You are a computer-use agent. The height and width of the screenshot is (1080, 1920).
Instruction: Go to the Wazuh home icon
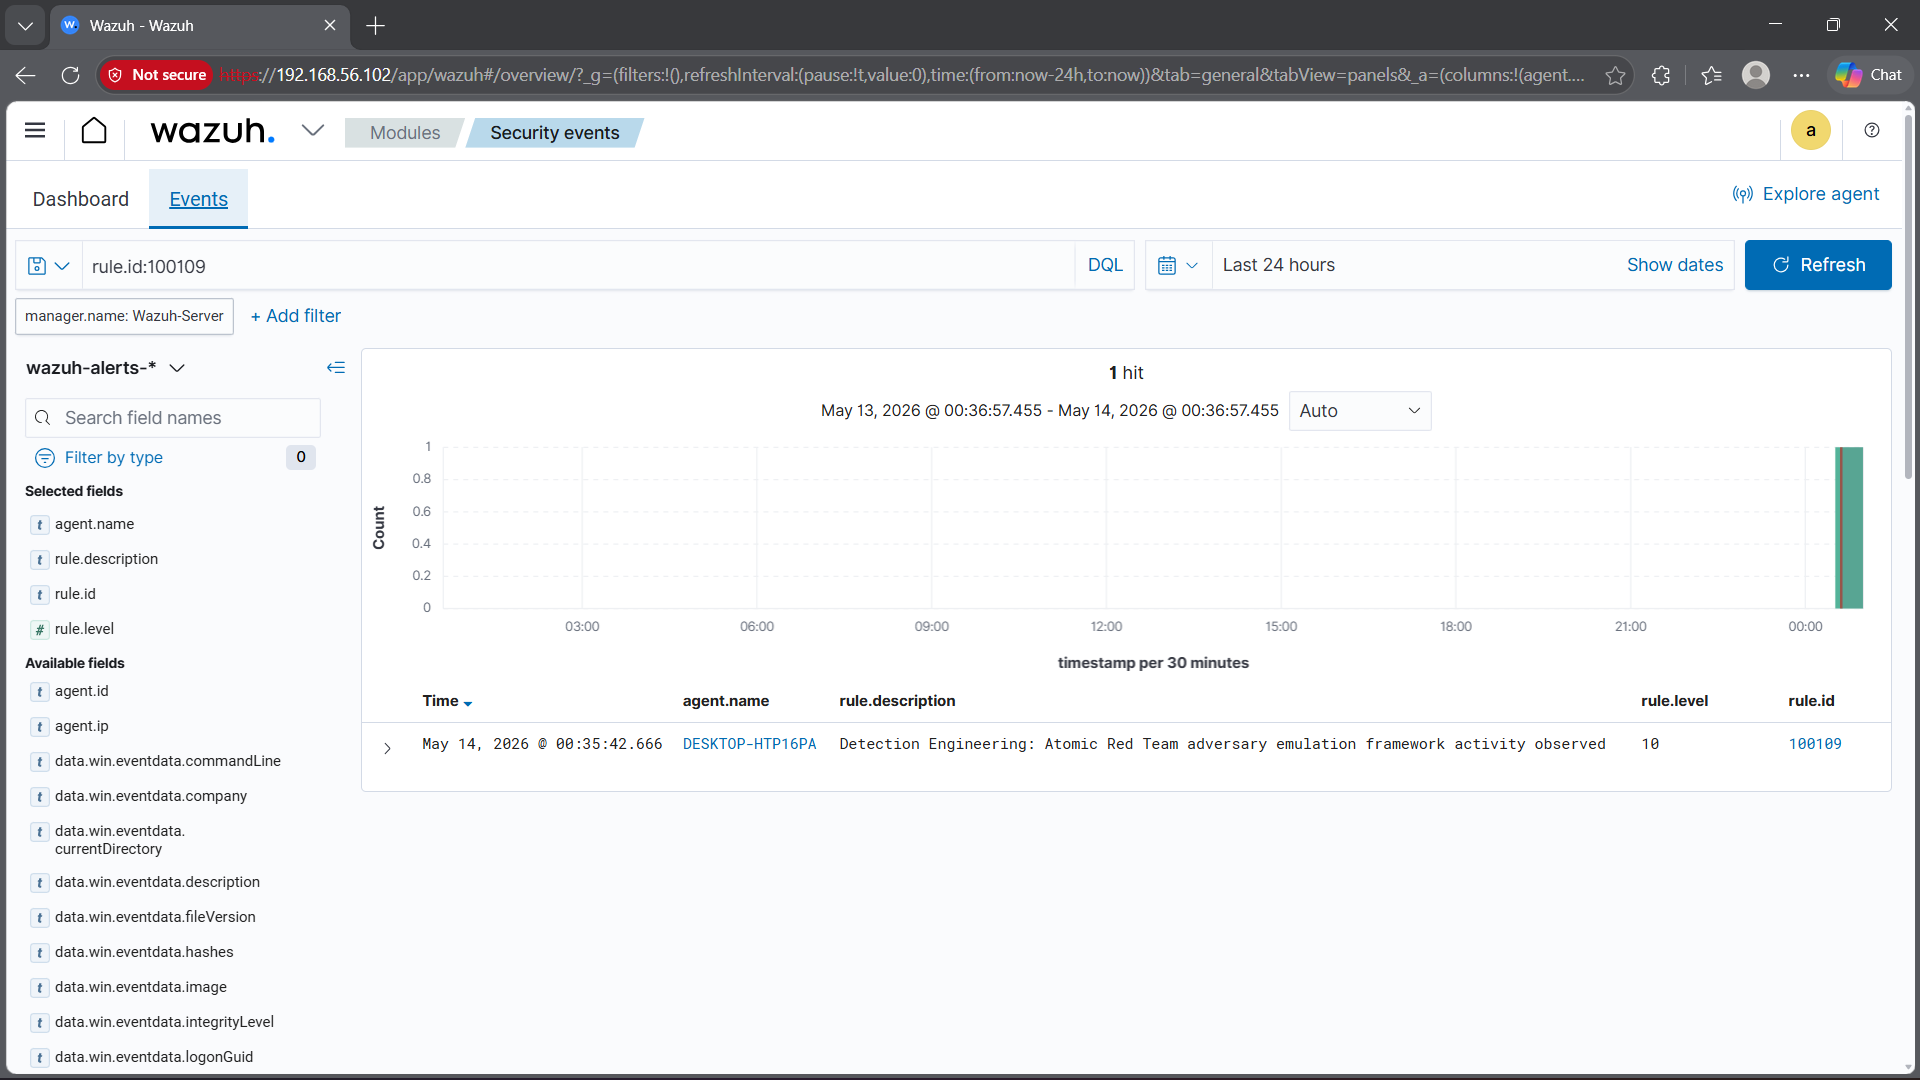94,131
